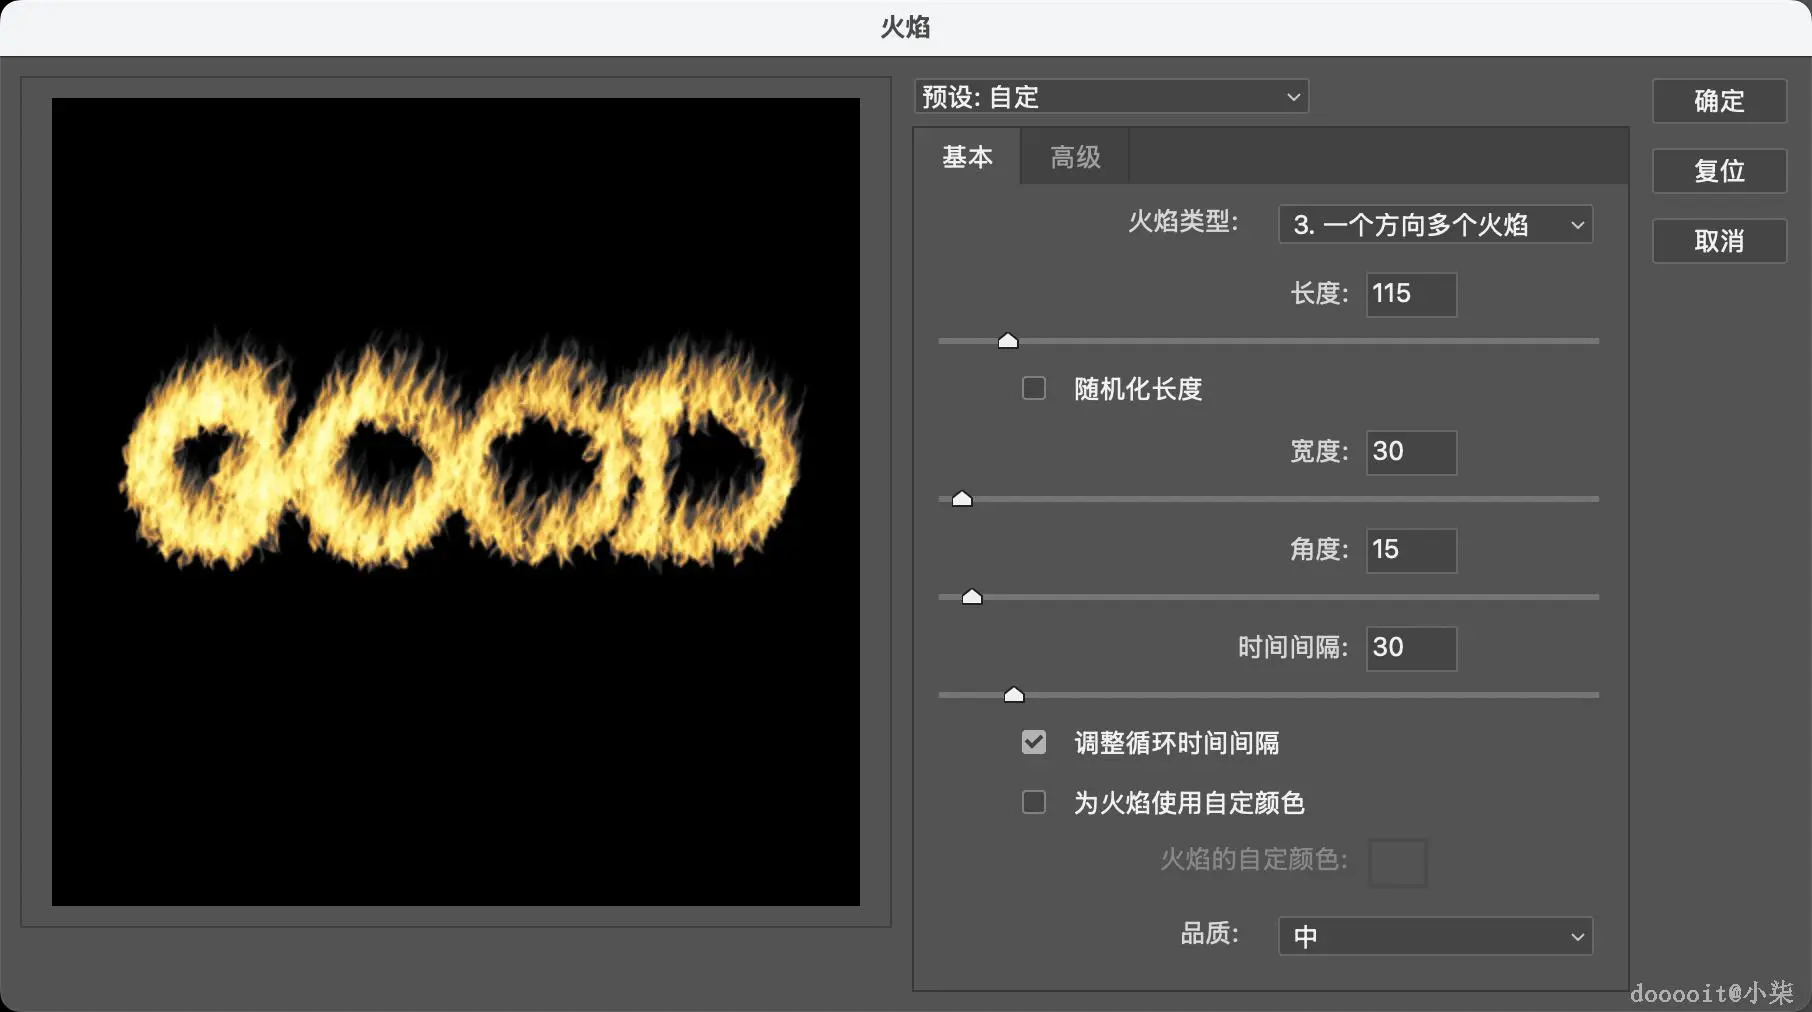The image size is (1812, 1012).
Task: Select the 时间间隔 value input field
Action: (1410, 648)
